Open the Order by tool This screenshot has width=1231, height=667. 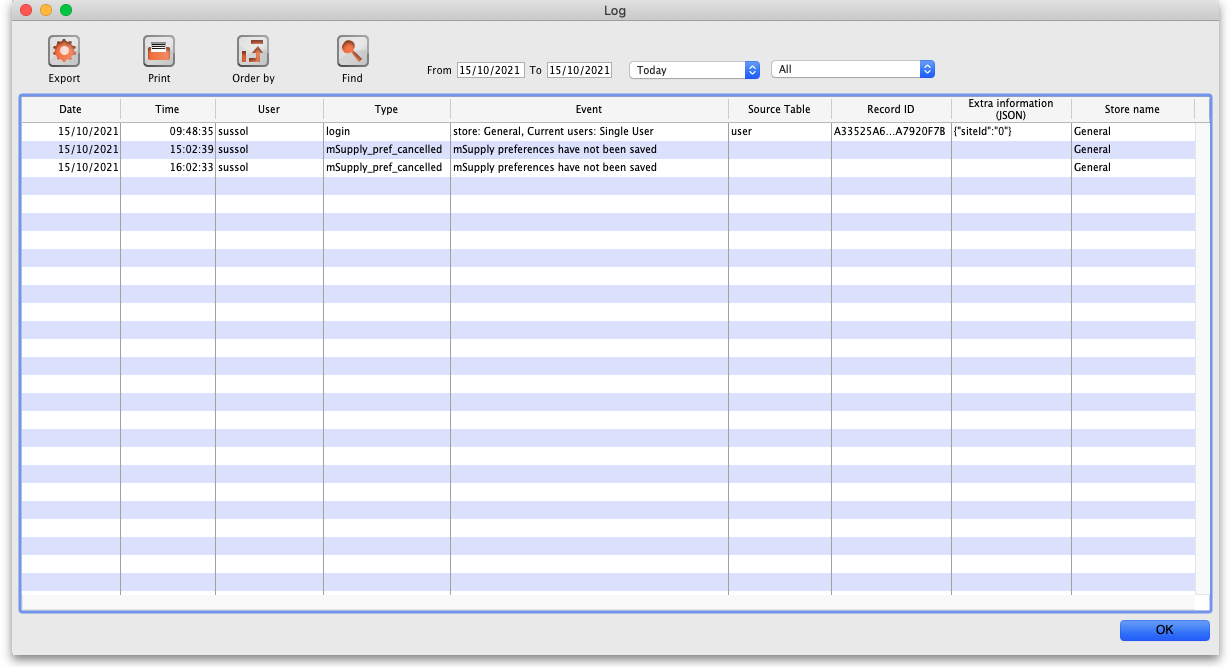click(x=253, y=52)
